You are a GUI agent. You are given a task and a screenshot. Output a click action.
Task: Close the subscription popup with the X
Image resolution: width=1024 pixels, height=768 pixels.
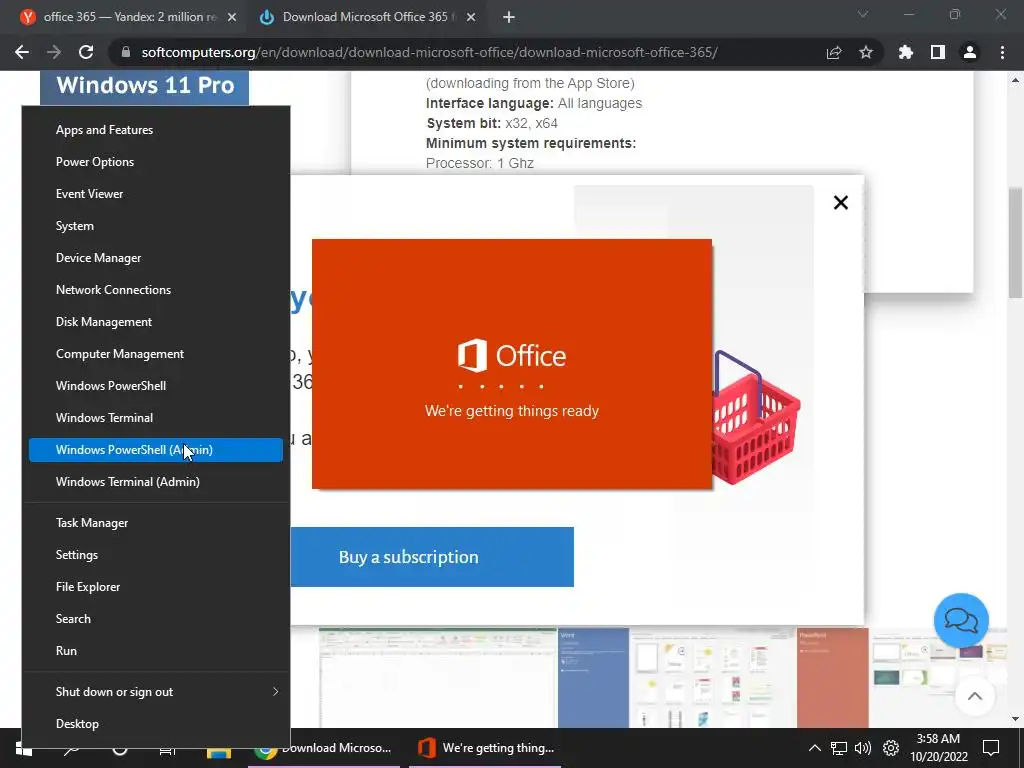[841, 202]
